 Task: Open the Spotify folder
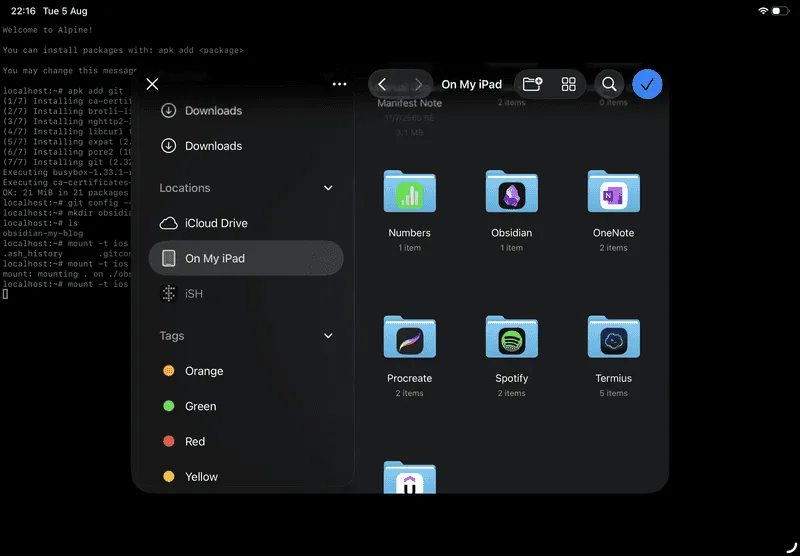512,337
